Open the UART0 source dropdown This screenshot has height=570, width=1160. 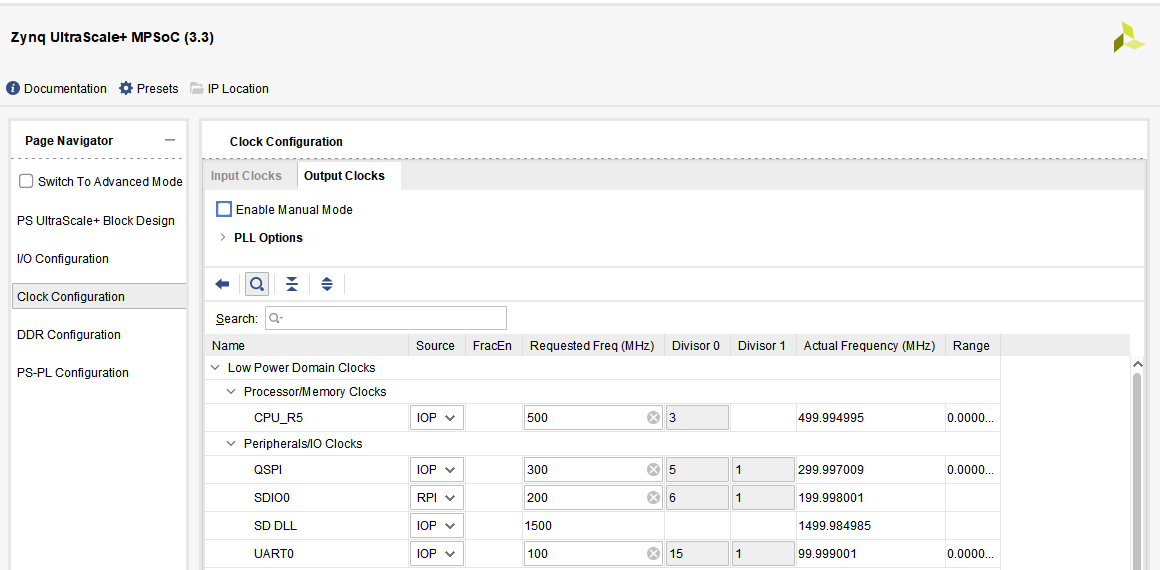coord(436,553)
